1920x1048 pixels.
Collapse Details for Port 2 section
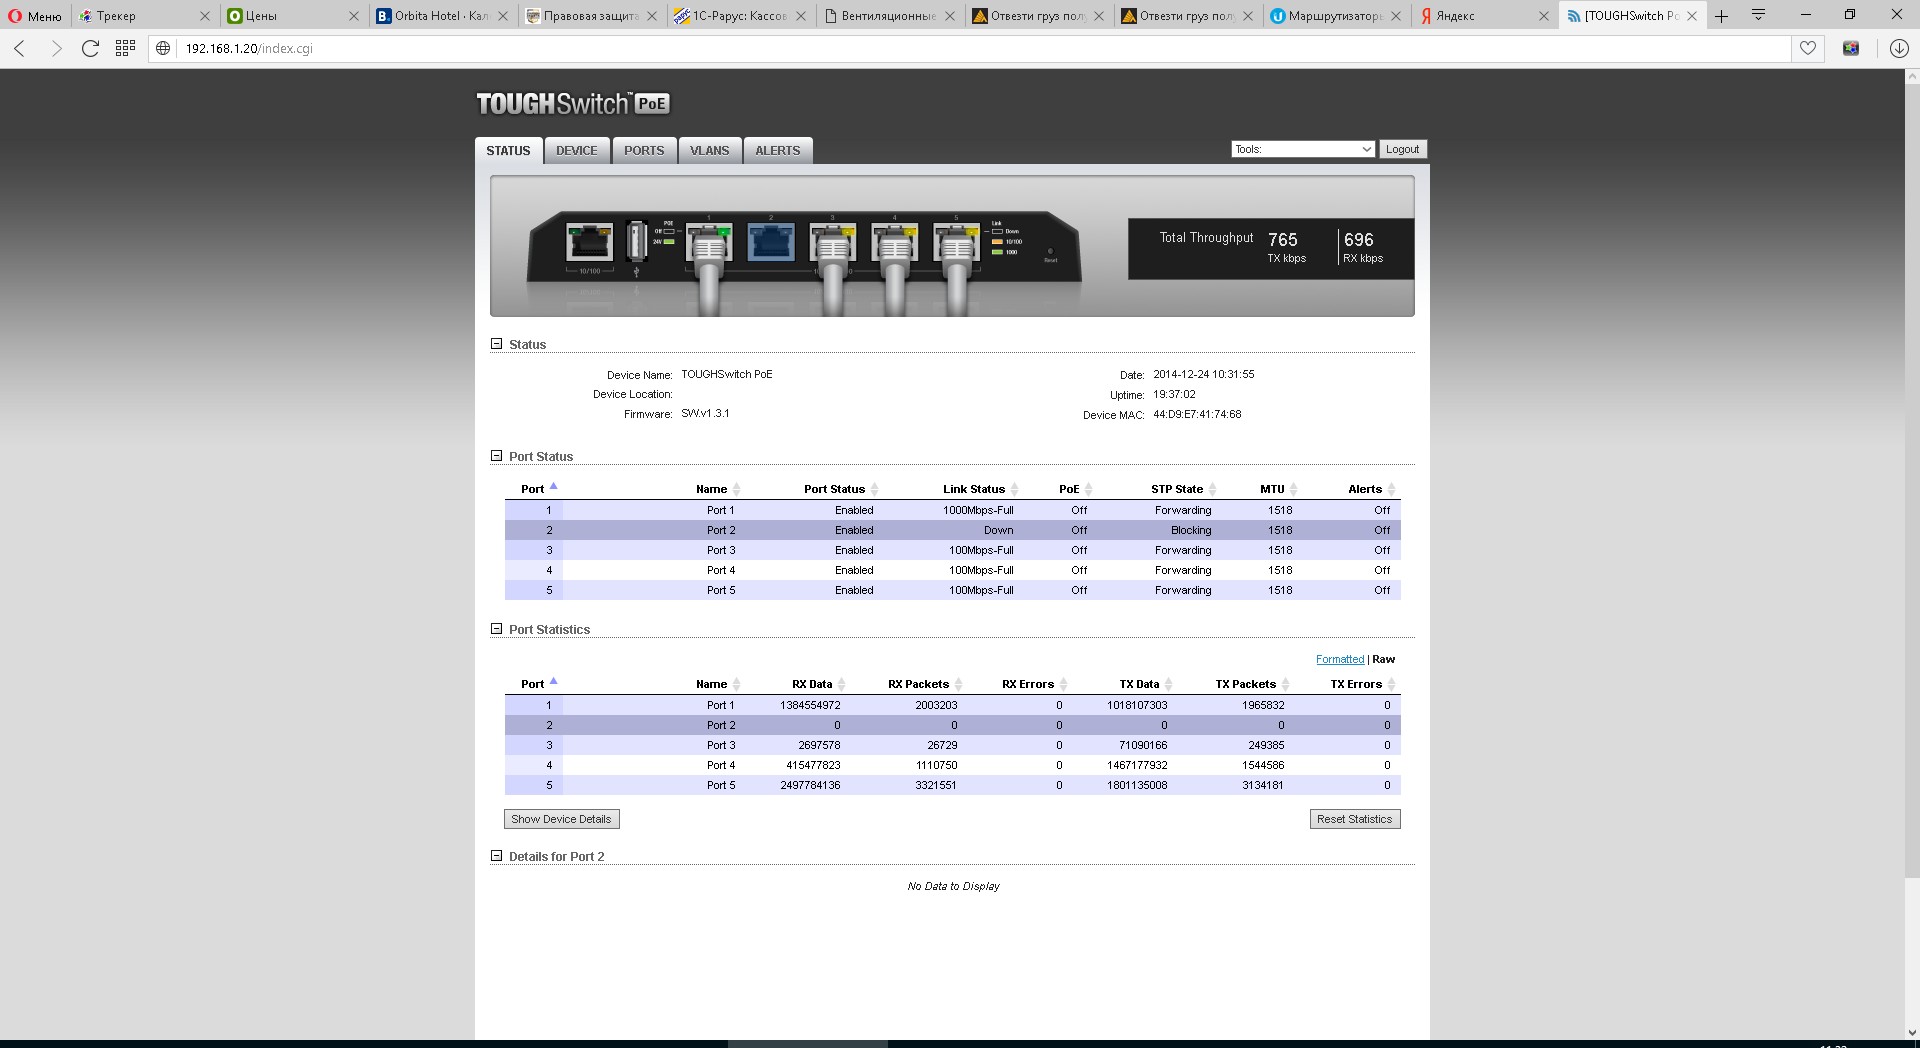tap(496, 855)
